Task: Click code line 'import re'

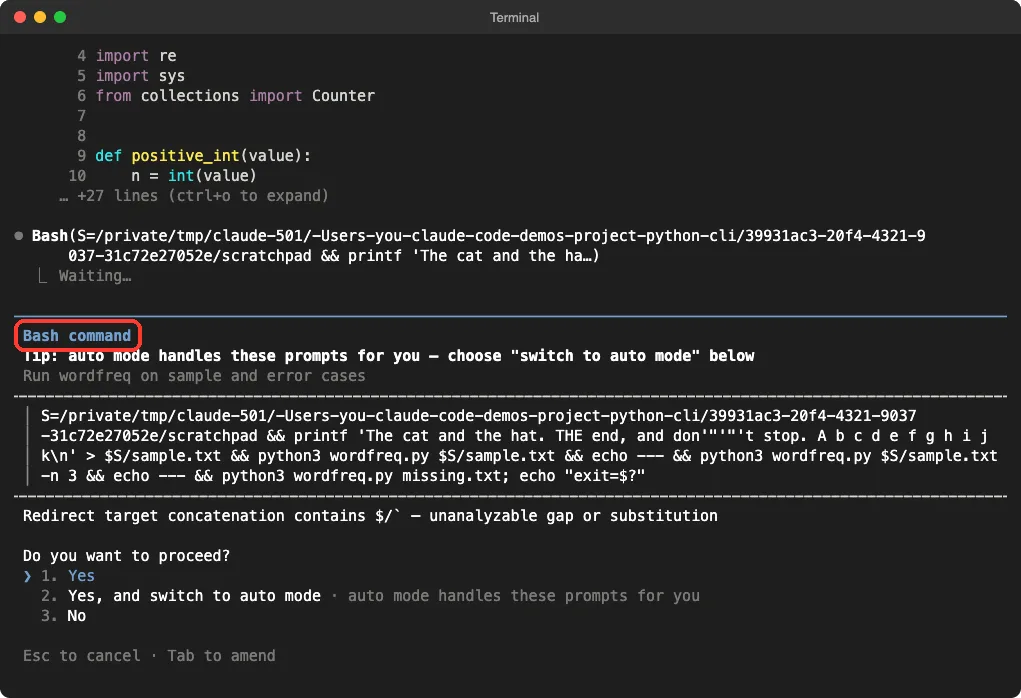Action: [x=136, y=56]
